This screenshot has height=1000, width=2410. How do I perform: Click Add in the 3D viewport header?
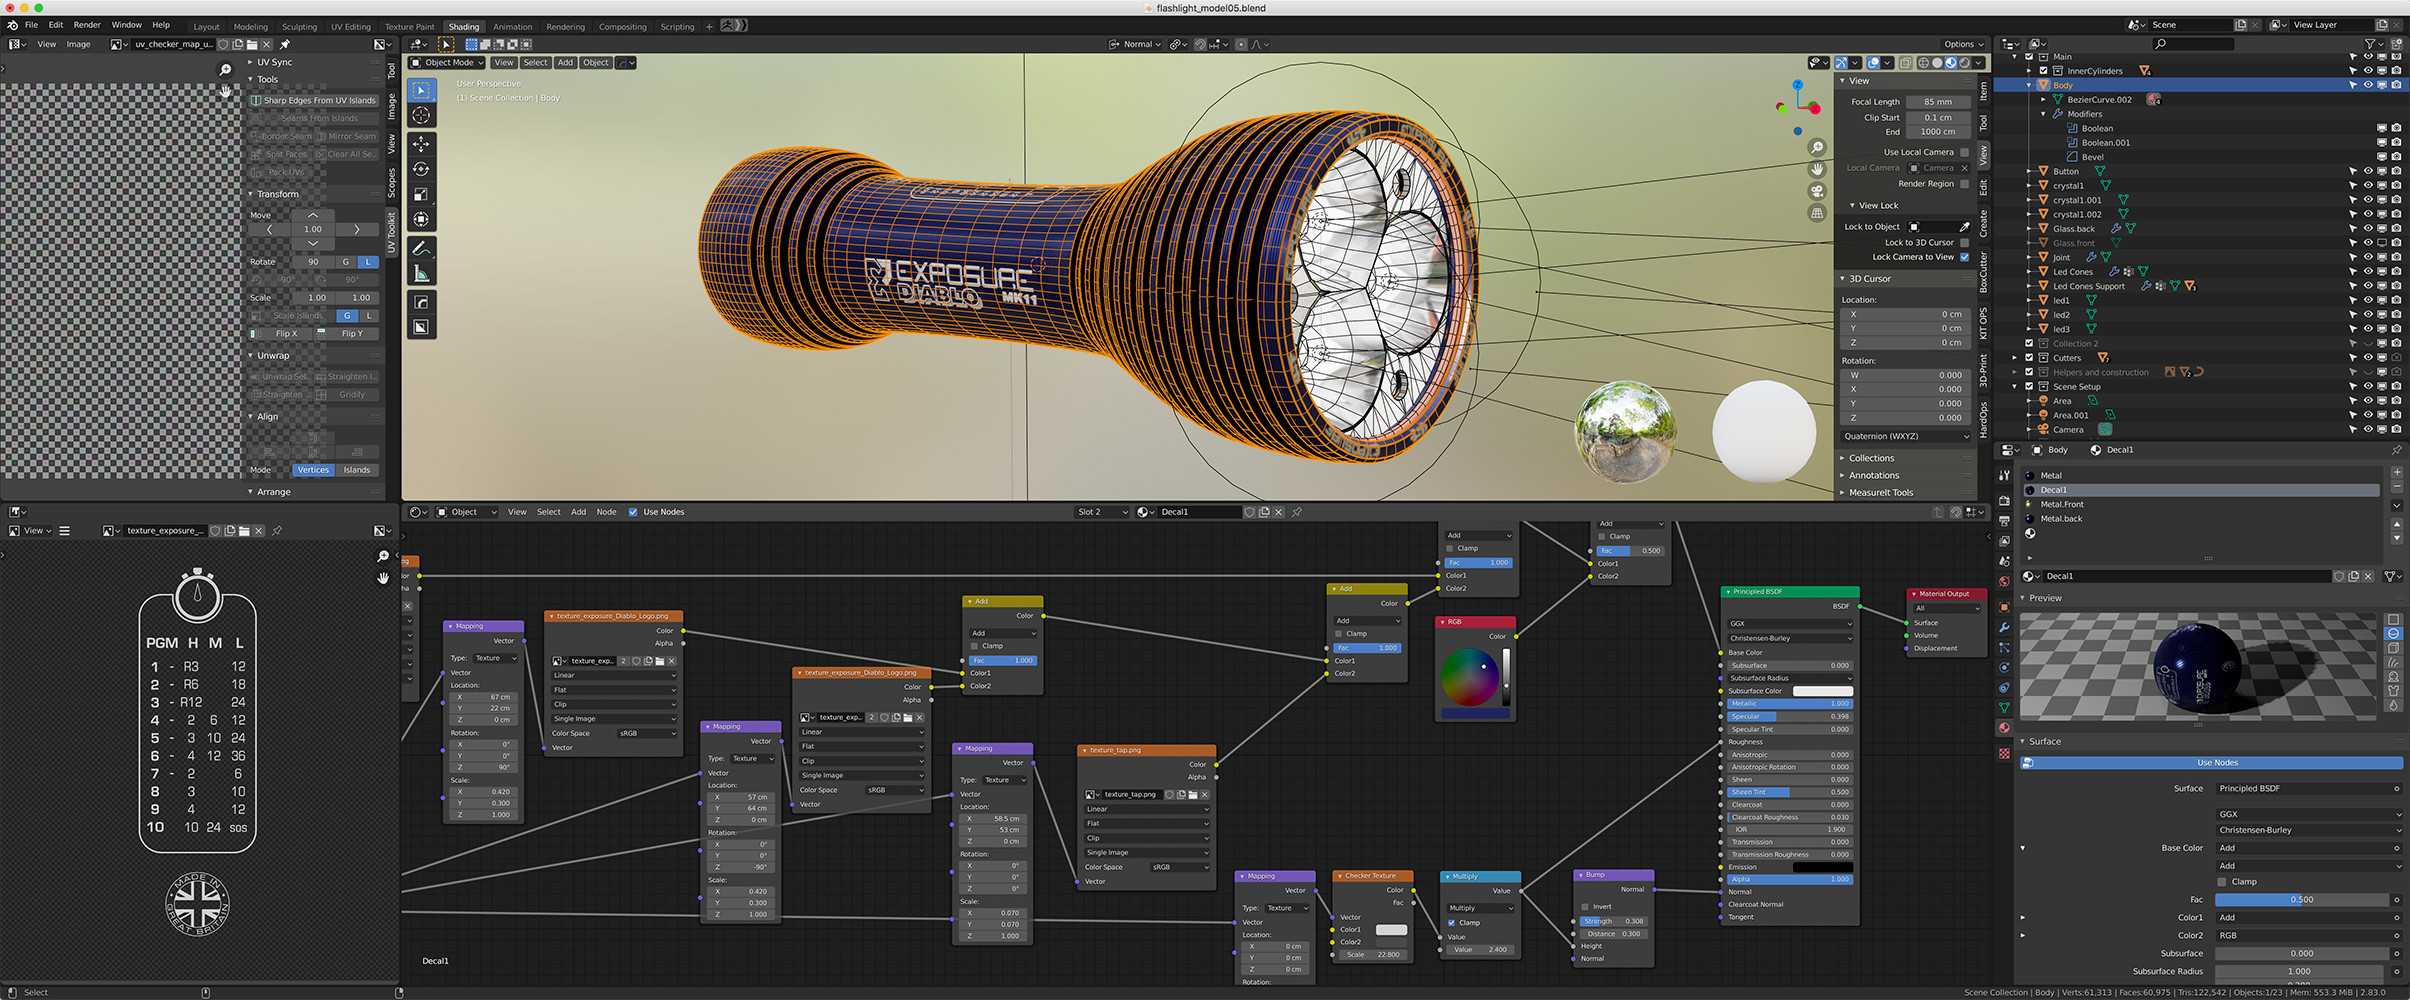pos(565,62)
